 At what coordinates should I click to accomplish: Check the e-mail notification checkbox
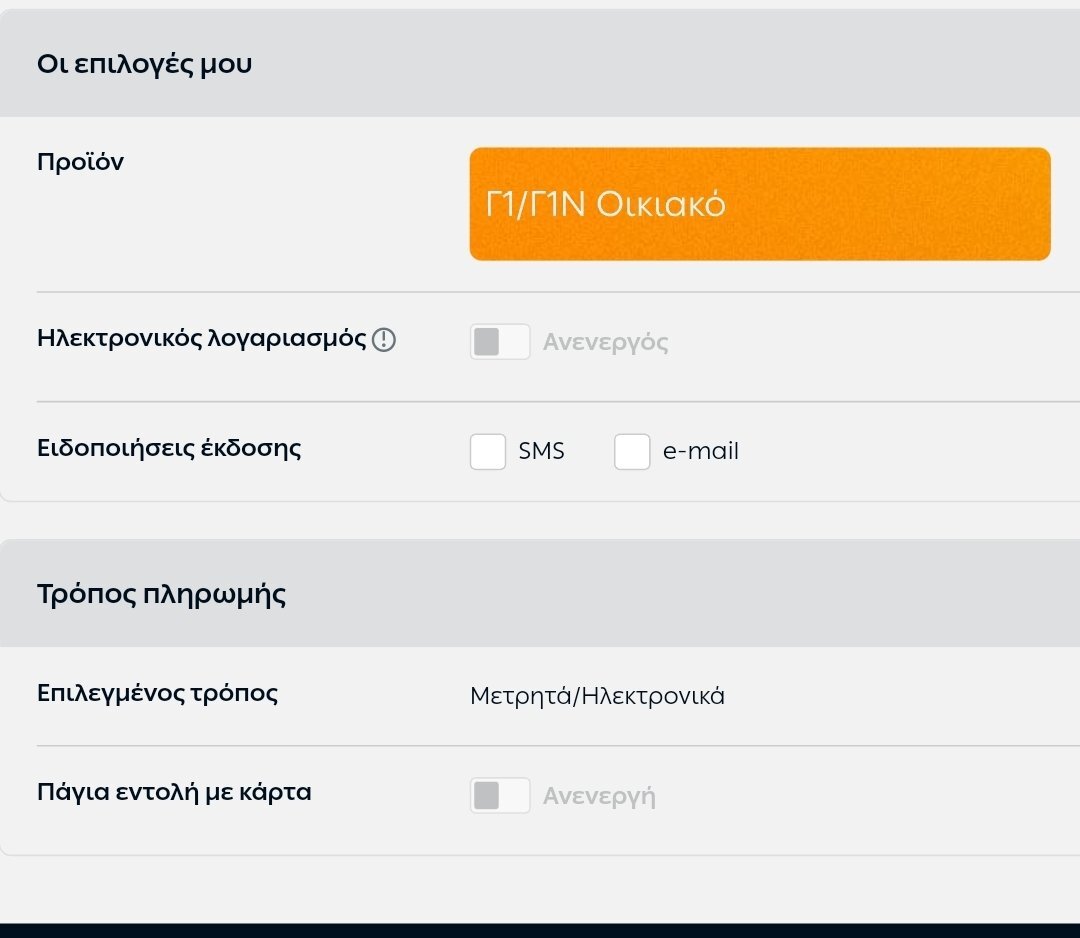pos(632,452)
